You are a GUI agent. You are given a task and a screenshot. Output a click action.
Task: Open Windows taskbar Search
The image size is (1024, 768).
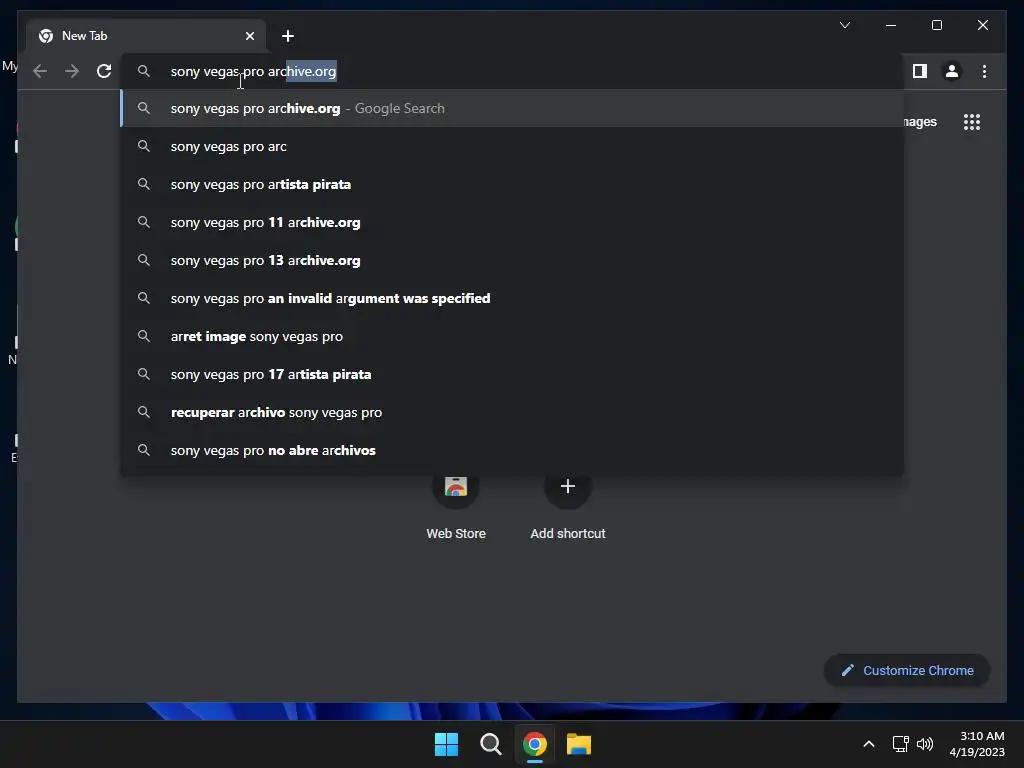(490, 744)
